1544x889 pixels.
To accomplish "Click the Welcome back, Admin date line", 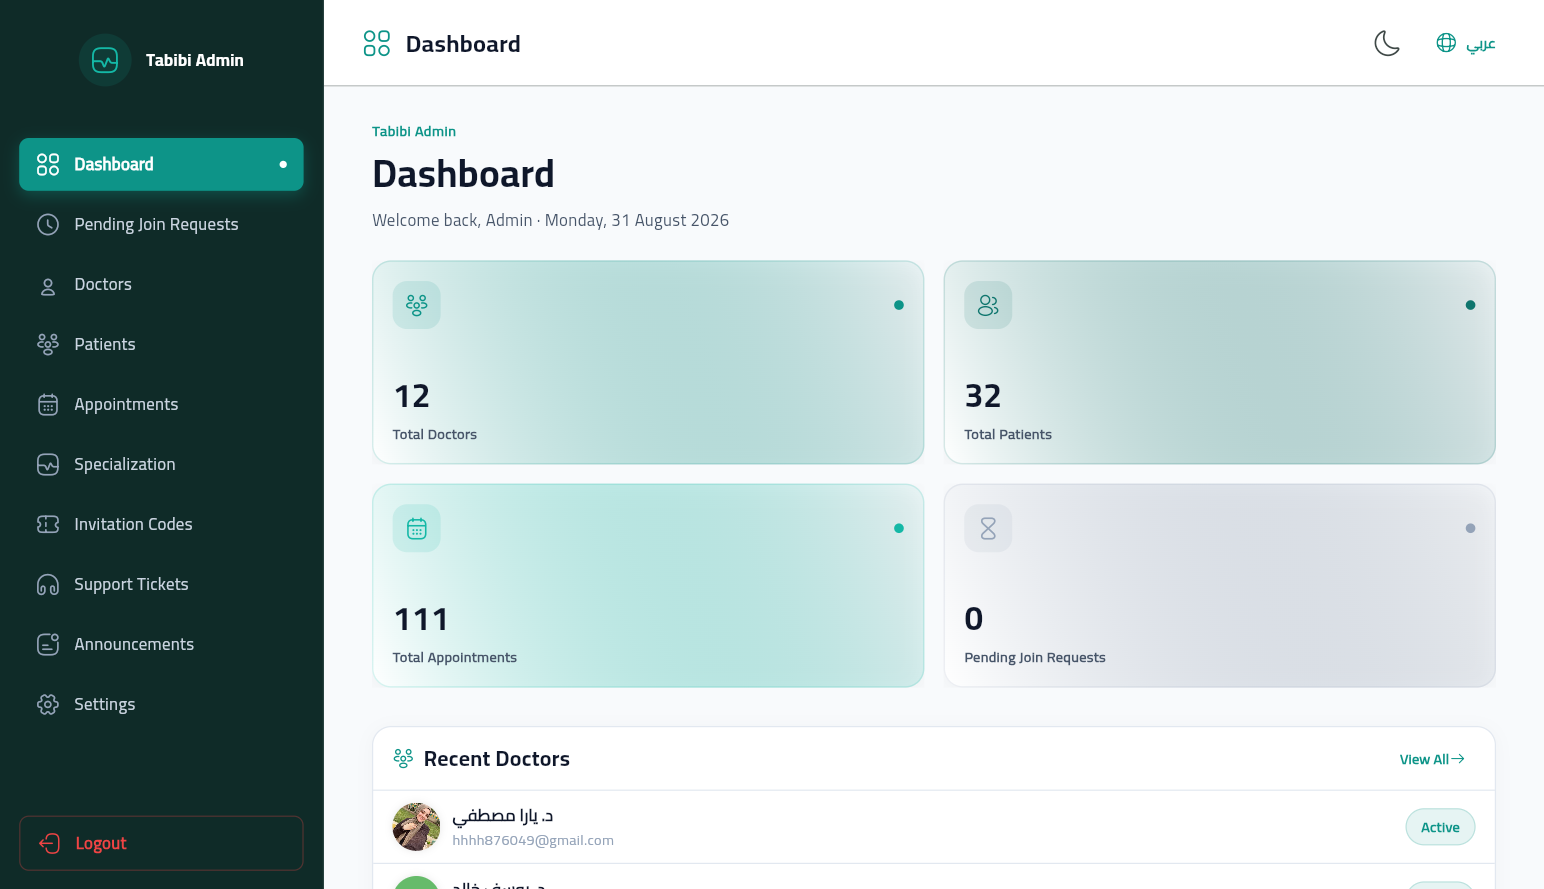I will [551, 220].
